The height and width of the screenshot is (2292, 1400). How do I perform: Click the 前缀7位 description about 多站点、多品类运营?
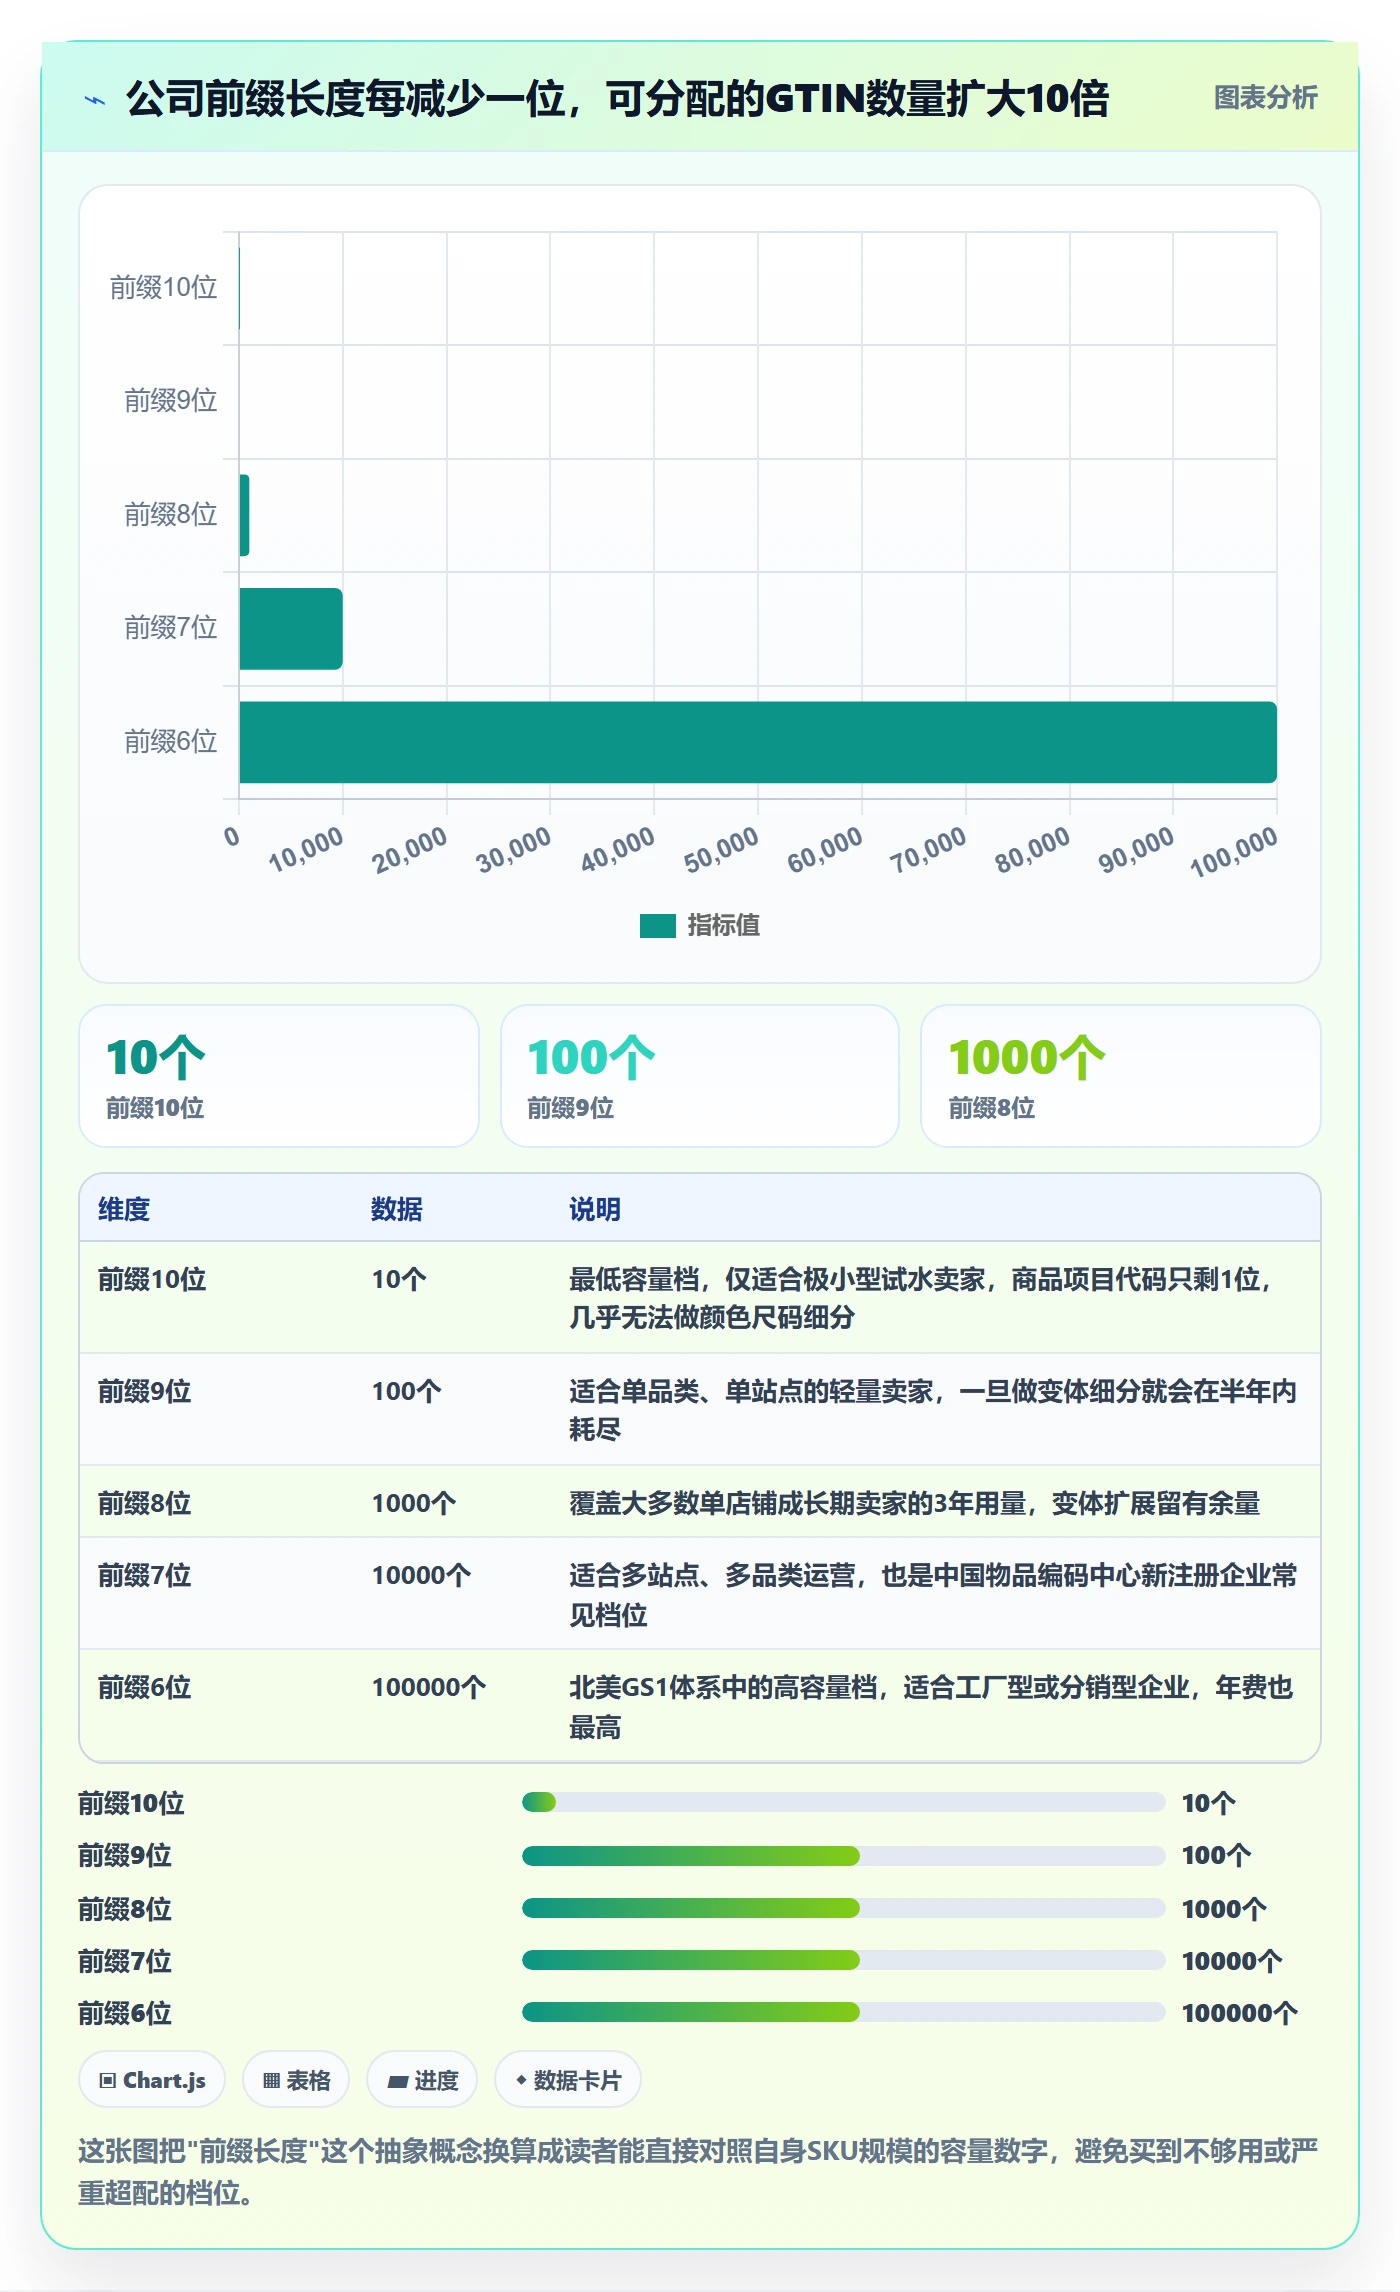[933, 1596]
